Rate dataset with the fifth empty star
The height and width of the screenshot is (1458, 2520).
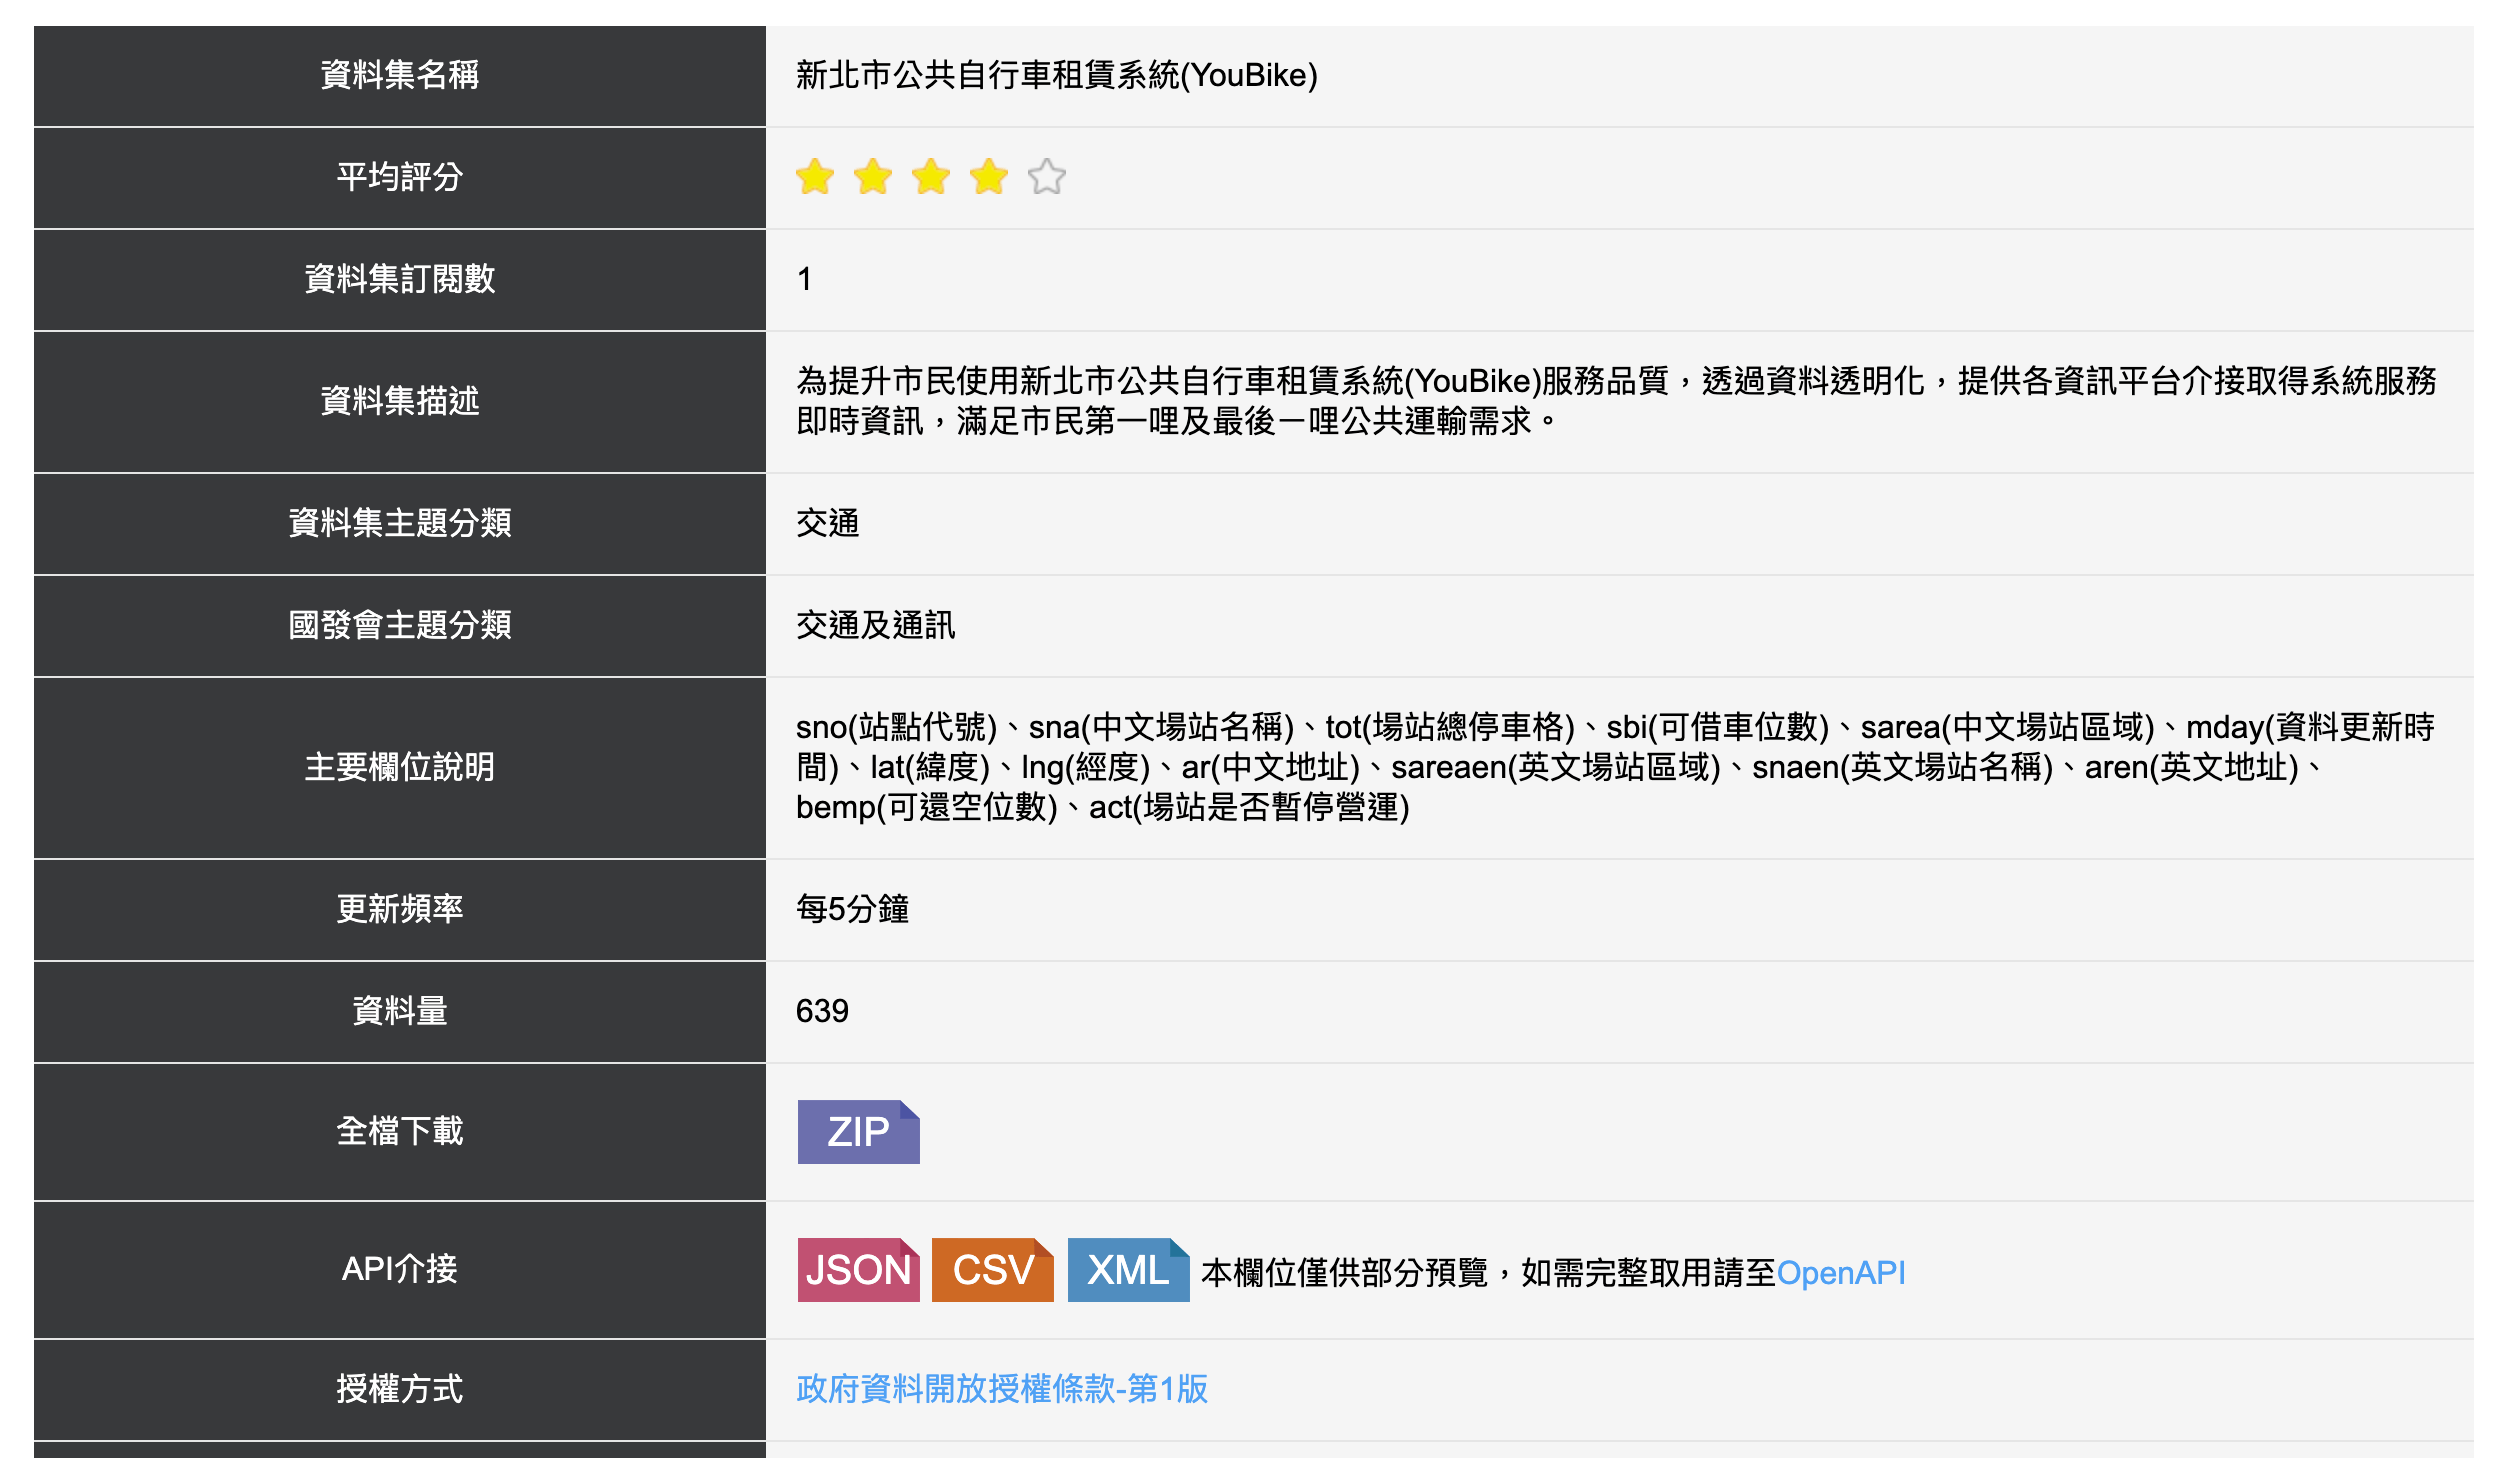click(1047, 177)
